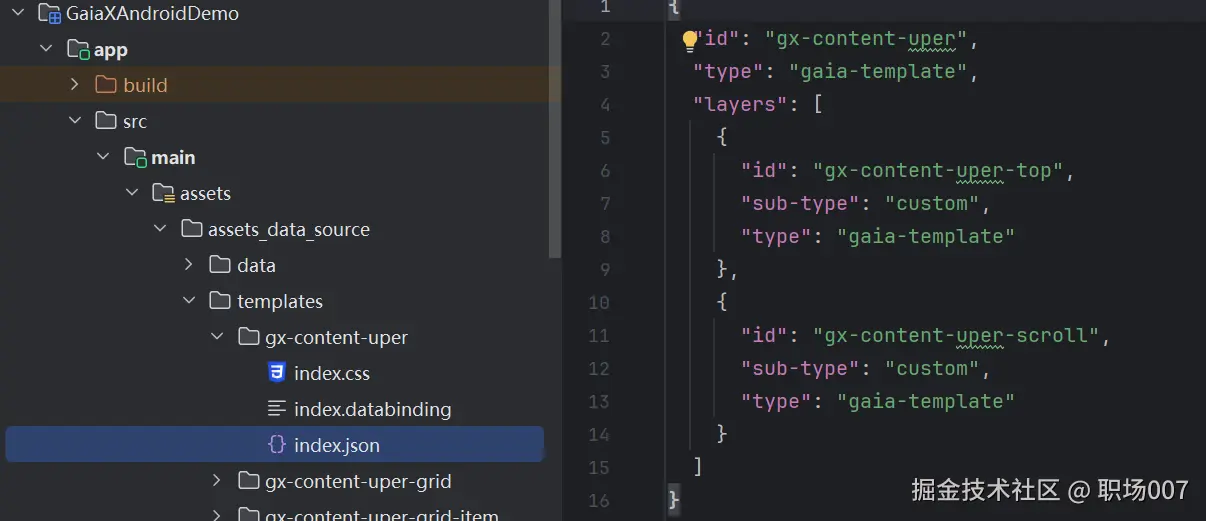
Task: Click the main source-root folder icon
Action: coord(135,157)
